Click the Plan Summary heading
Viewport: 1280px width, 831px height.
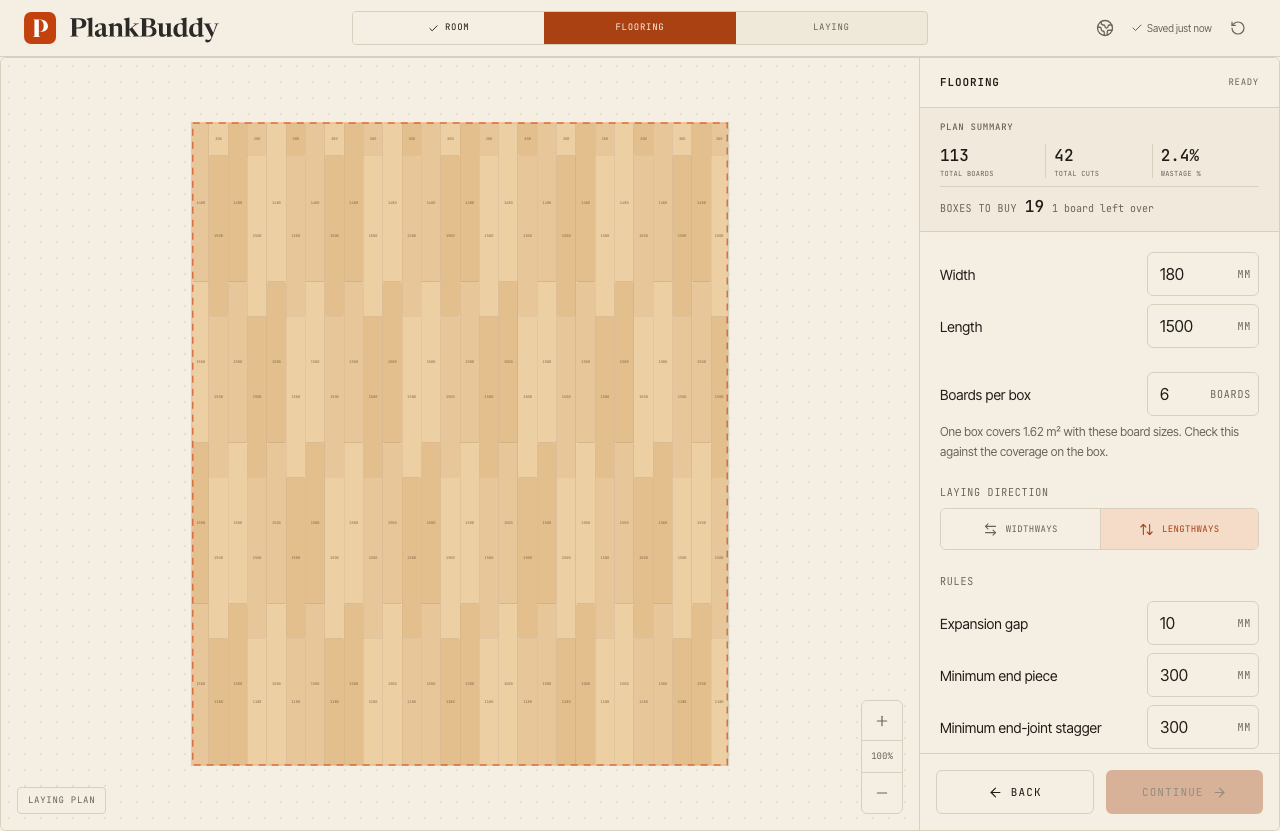pos(976,127)
